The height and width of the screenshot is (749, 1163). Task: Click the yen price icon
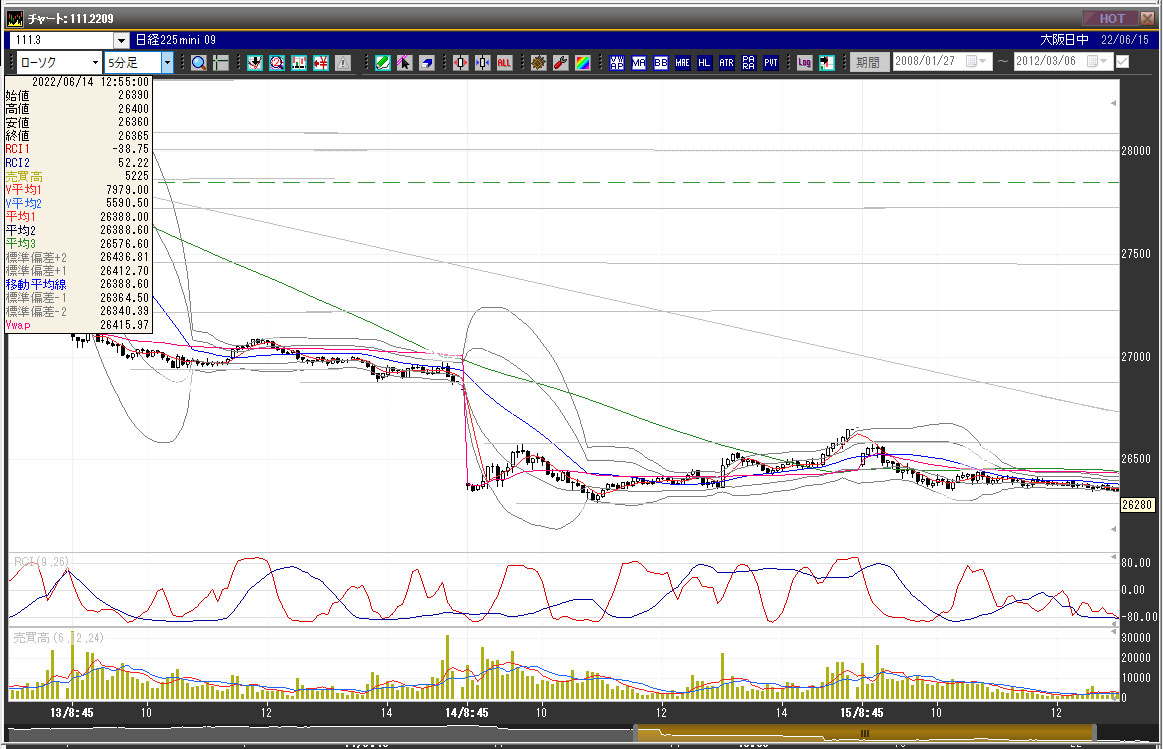point(320,63)
